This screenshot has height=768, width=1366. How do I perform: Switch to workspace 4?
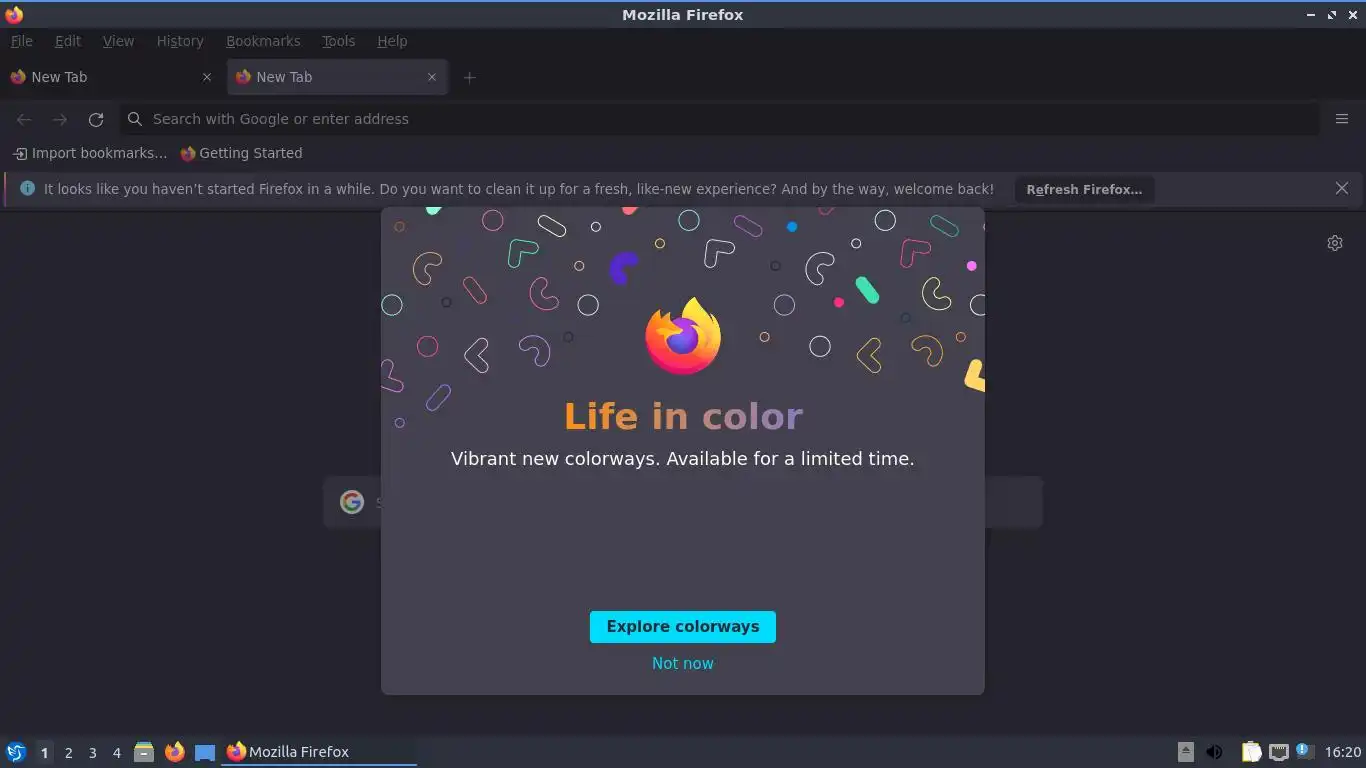click(116, 752)
